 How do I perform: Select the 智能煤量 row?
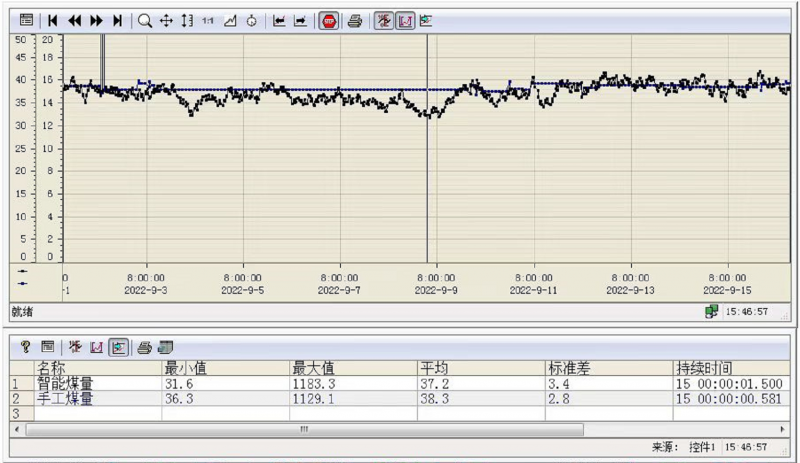[64, 382]
